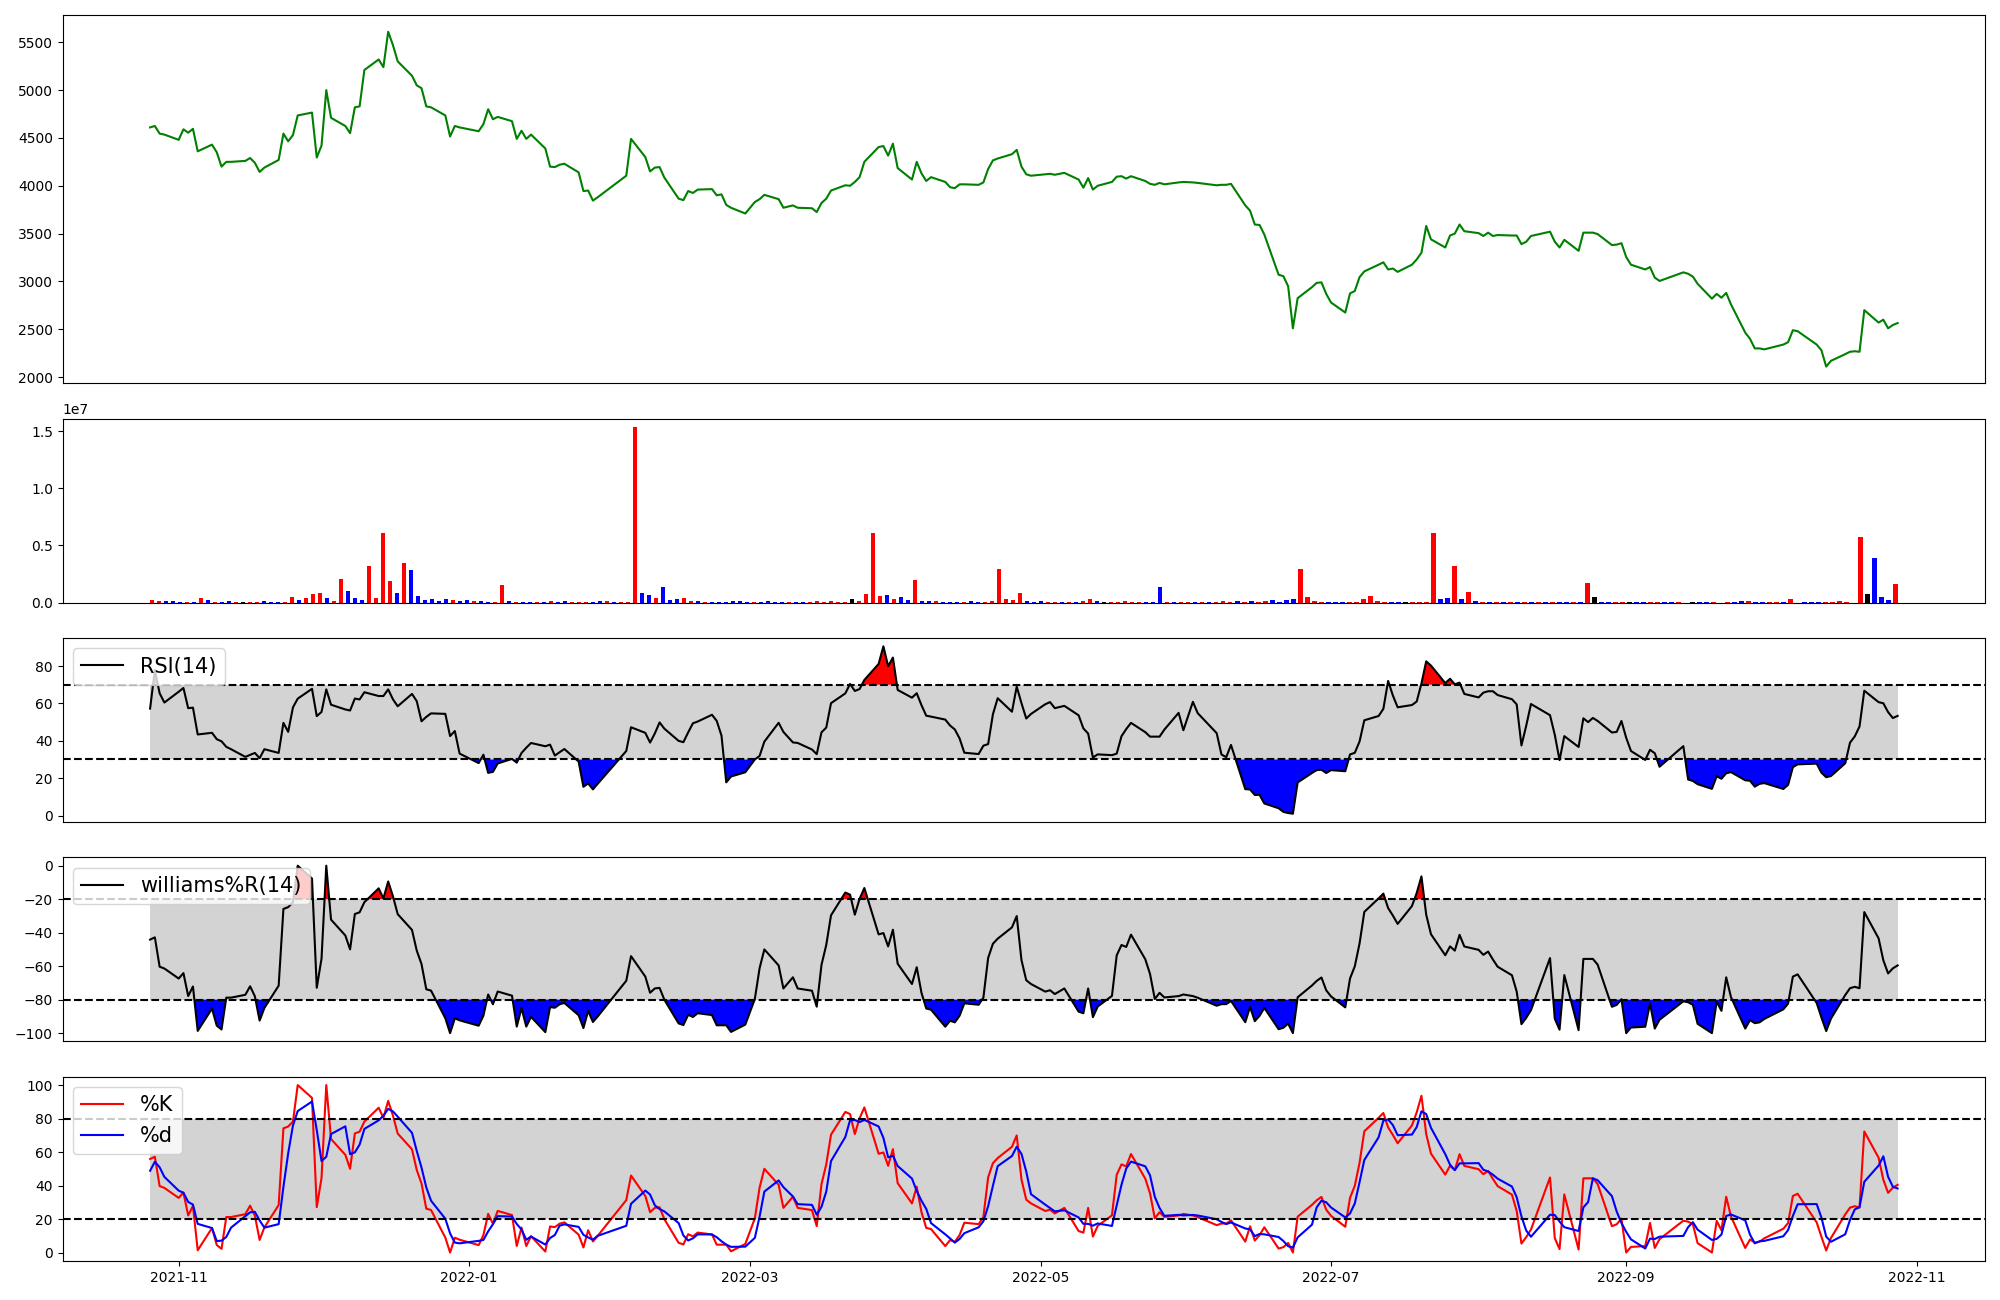Click the williams%R(14) legend label
The height and width of the screenshot is (1300, 2000).
220,885
